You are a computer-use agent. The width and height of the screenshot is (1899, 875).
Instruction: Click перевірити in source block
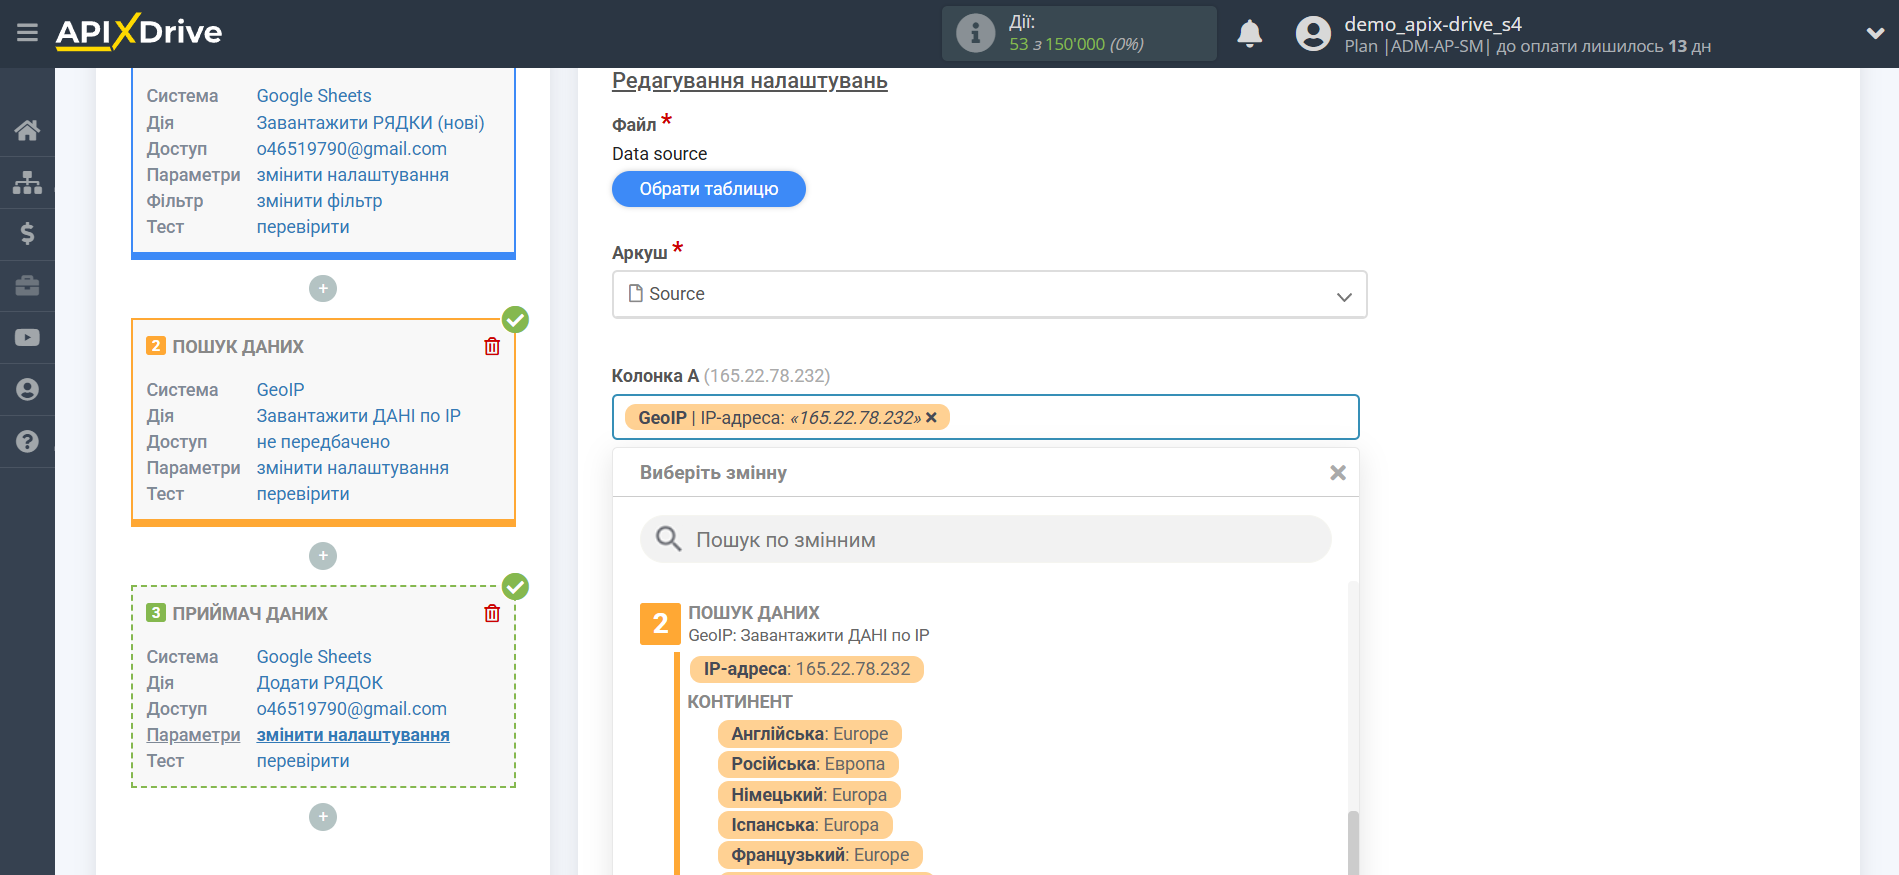coord(303,226)
